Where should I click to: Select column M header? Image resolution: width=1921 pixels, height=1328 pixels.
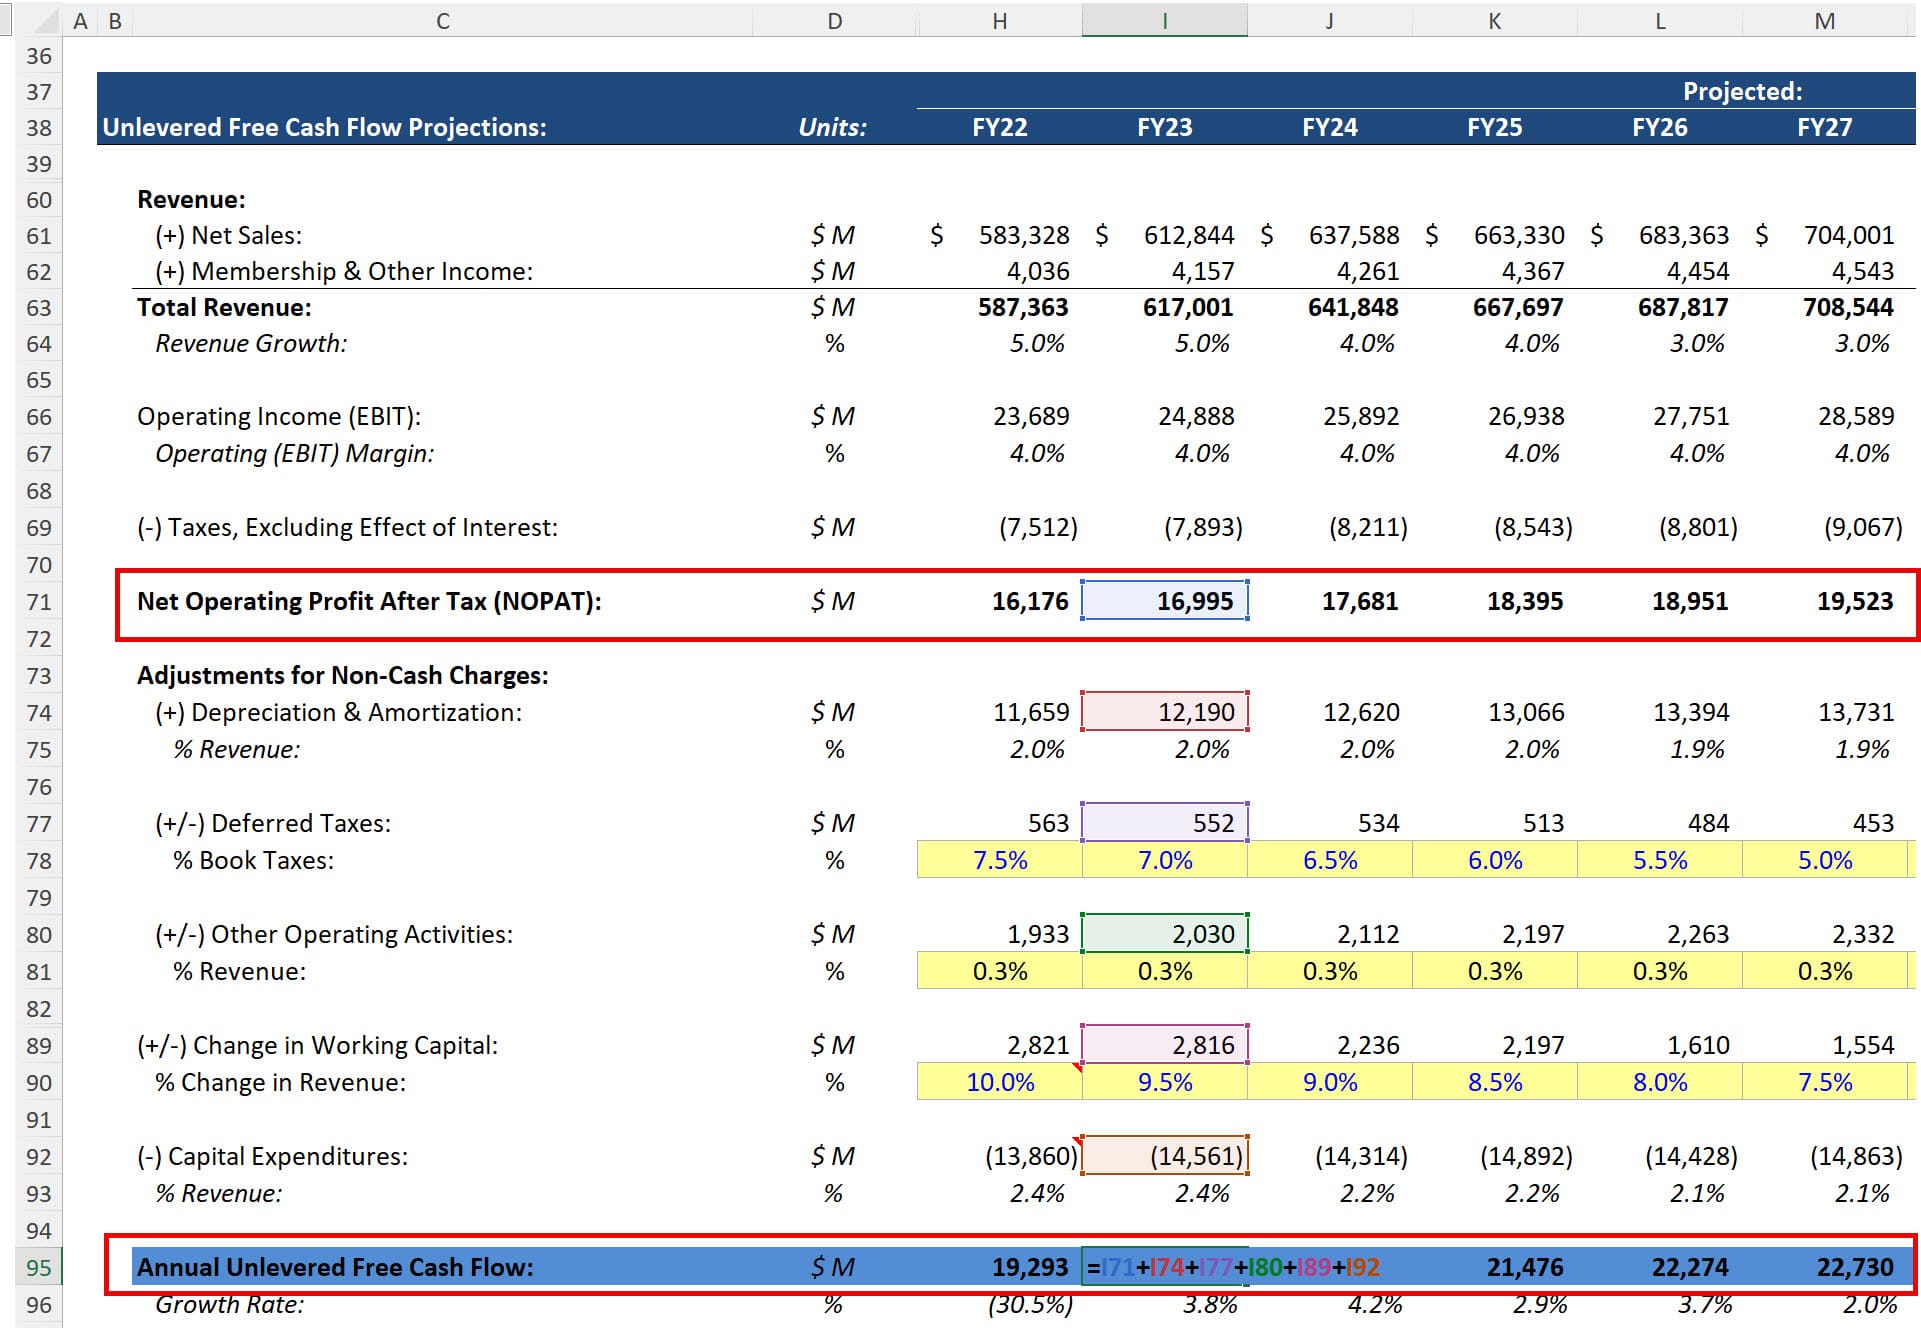(1827, 19)
